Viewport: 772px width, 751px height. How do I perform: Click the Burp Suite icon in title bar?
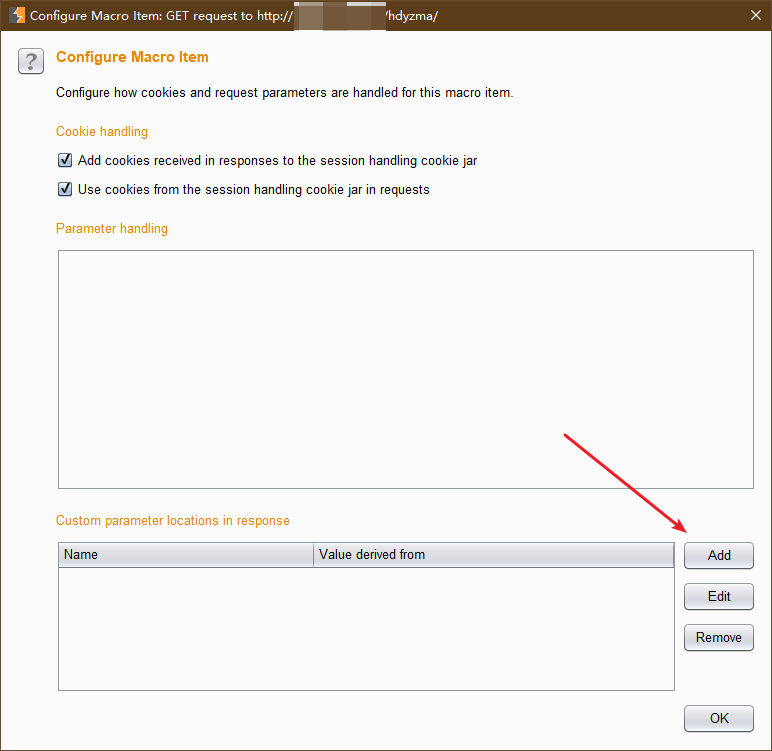coord(16,15)
